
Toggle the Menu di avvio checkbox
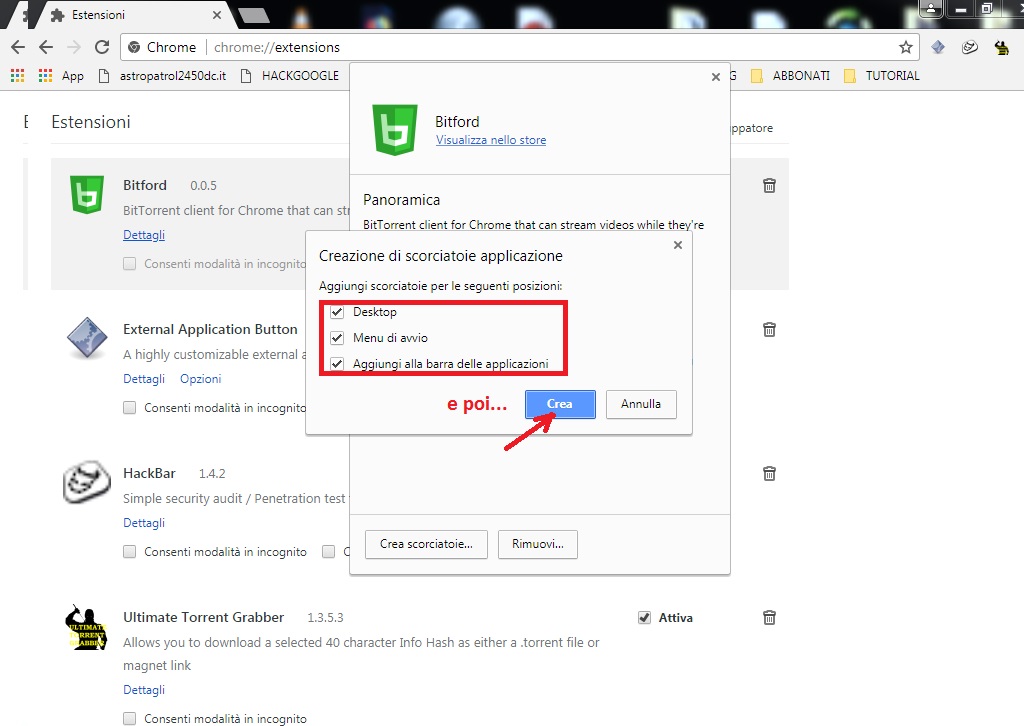337,338
